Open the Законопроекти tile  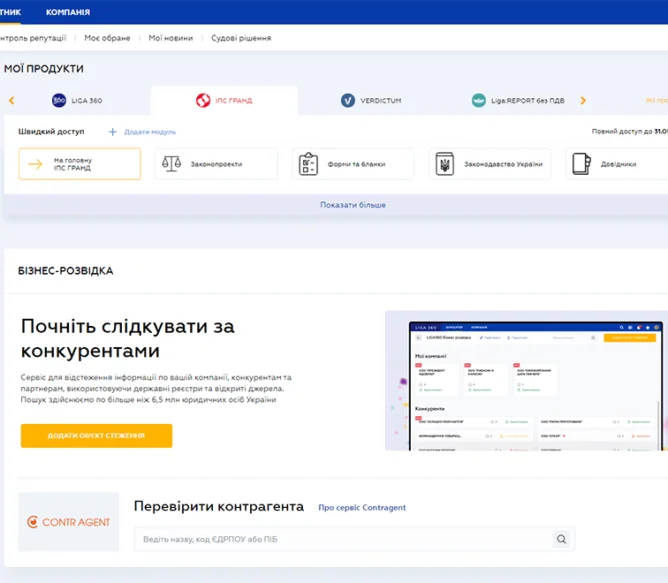tap(216, 164)
